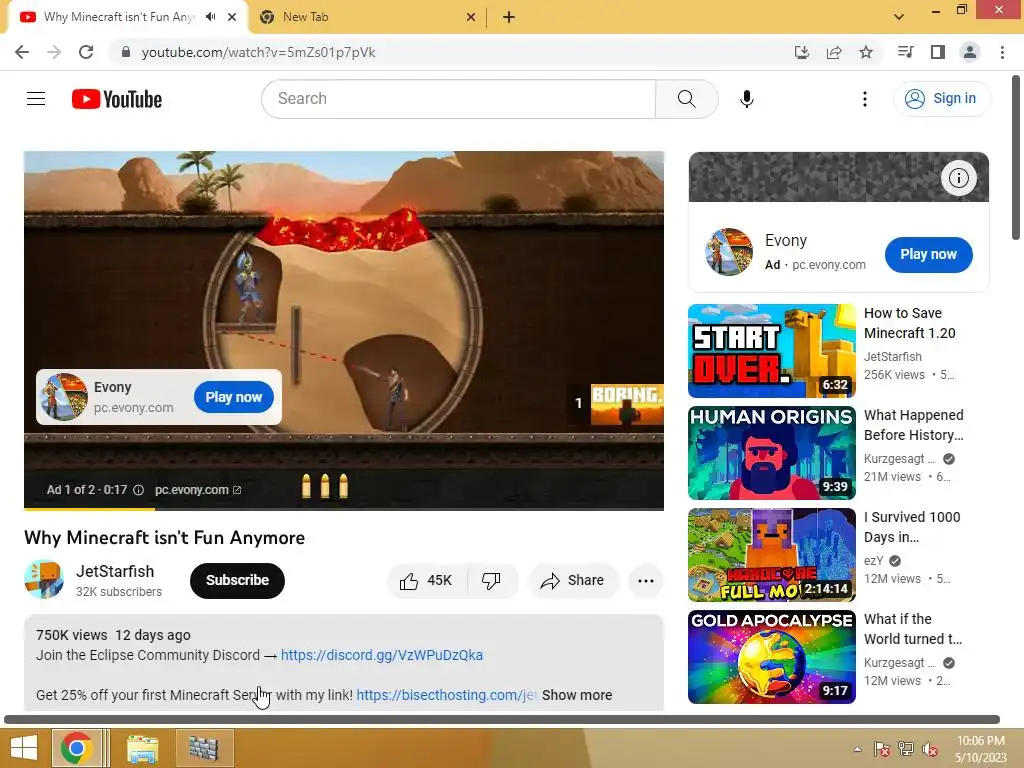Viewport: 1024px width, 768px height.
Task: Open YouTube settings three-dot menu
Action: tap(865, 99)
